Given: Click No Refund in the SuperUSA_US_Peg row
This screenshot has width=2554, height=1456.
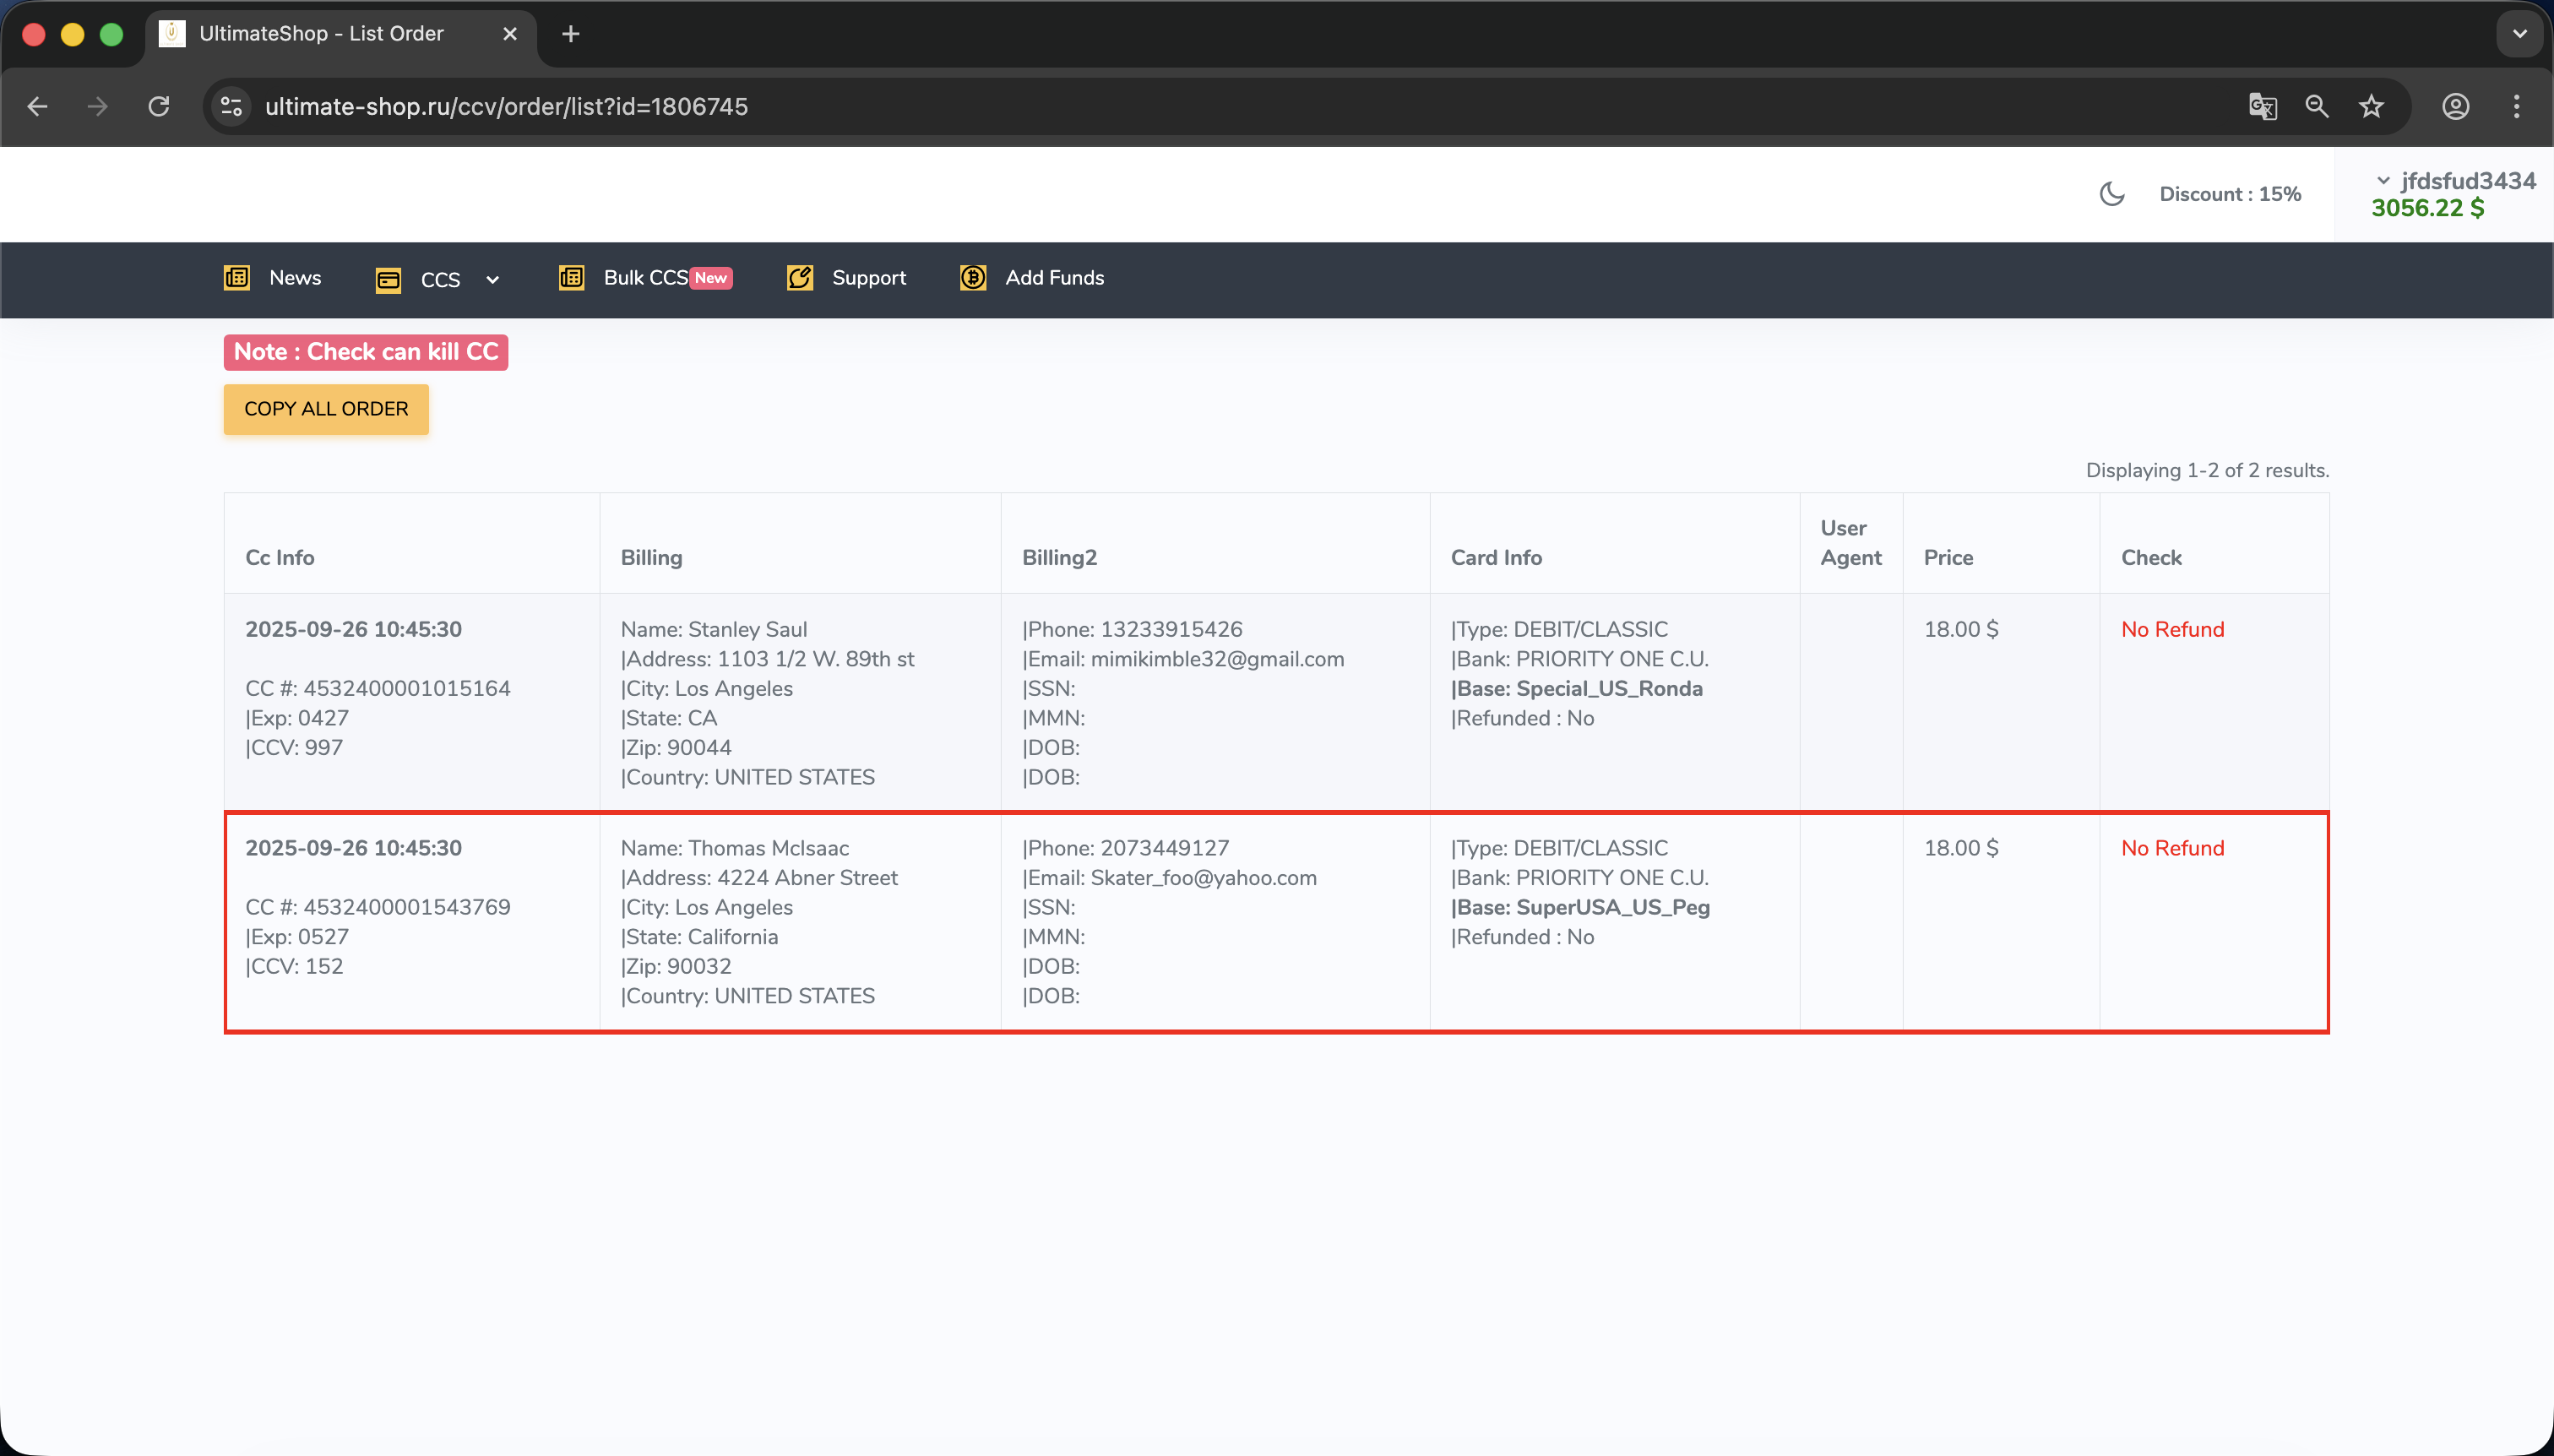Looking at the screenshot, I should click(x=2173, y=849).
